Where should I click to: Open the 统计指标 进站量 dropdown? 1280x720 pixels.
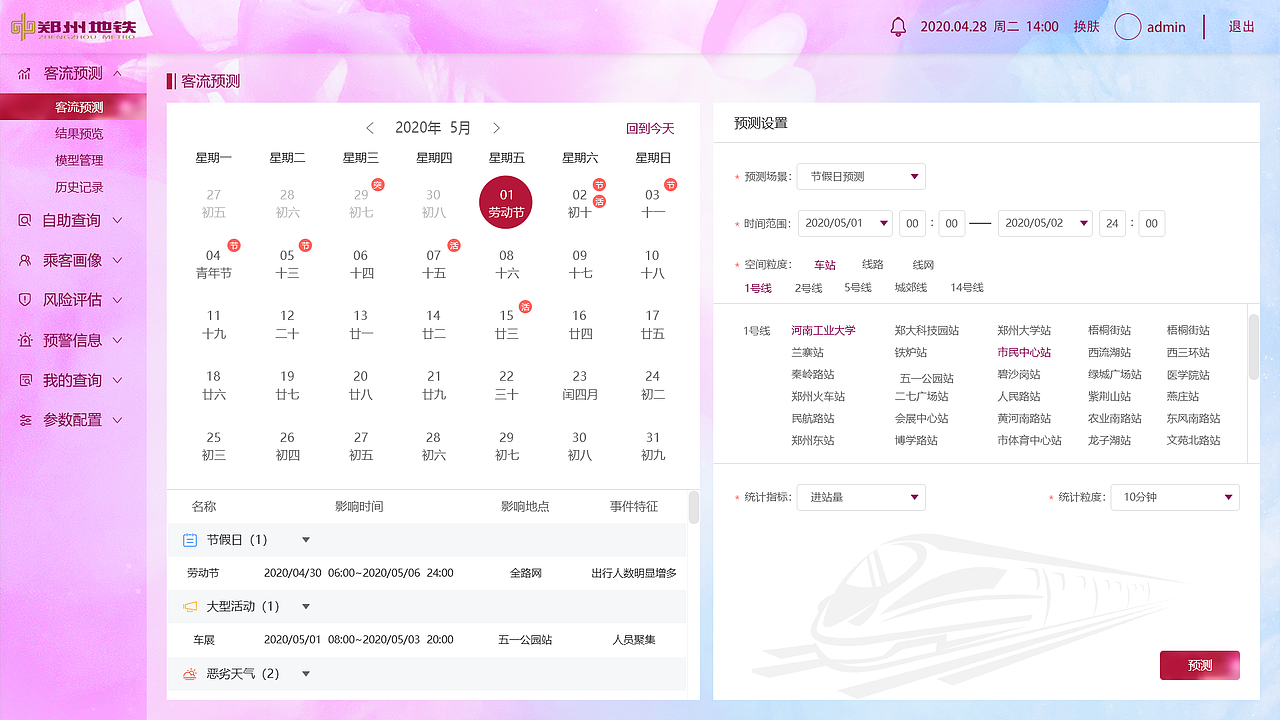coord(861,497)
